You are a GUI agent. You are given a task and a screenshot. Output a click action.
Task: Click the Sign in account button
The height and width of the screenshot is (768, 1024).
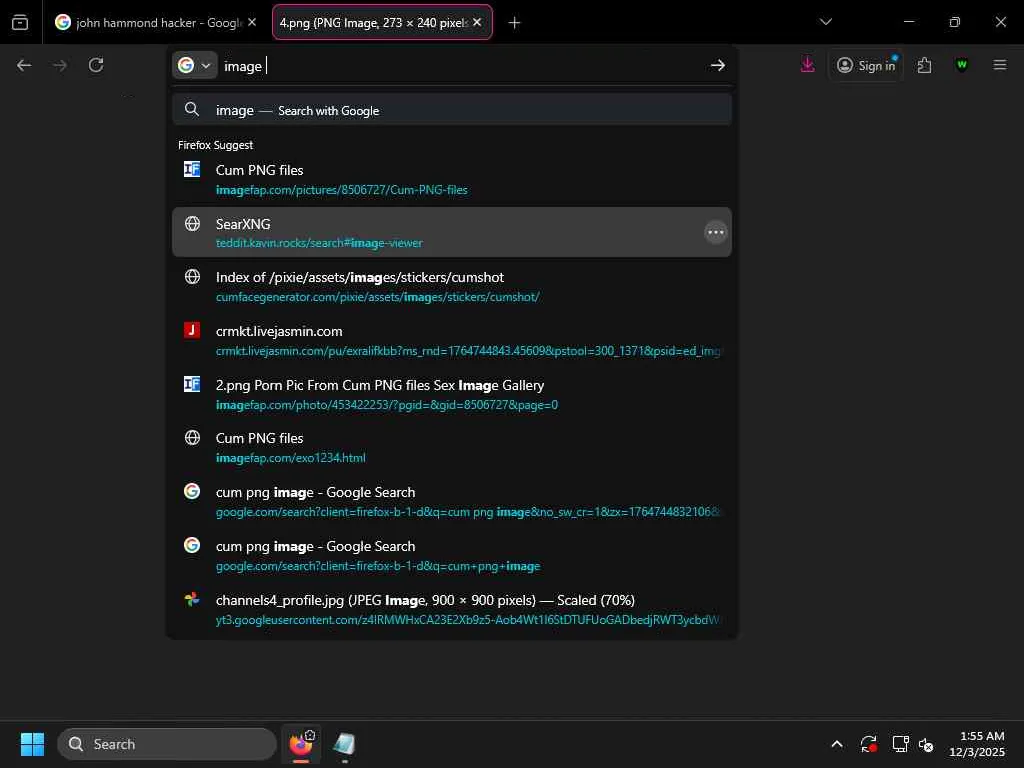point(866,65)
